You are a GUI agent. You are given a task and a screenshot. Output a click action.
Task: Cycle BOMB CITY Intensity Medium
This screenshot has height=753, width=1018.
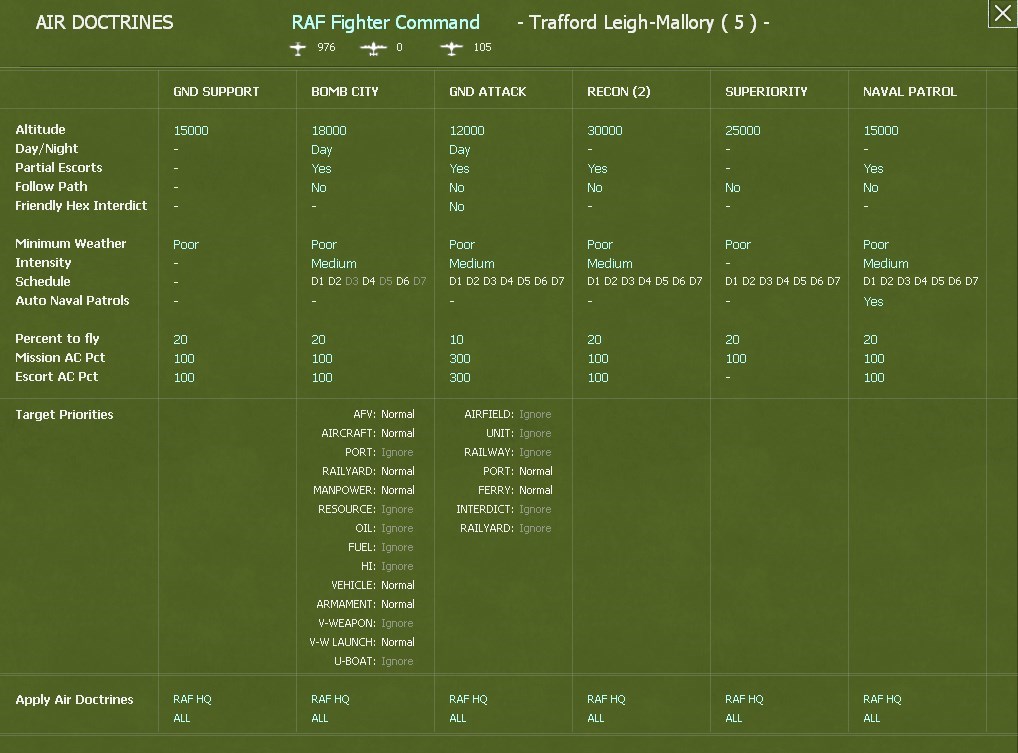click(x=334, y=264)
